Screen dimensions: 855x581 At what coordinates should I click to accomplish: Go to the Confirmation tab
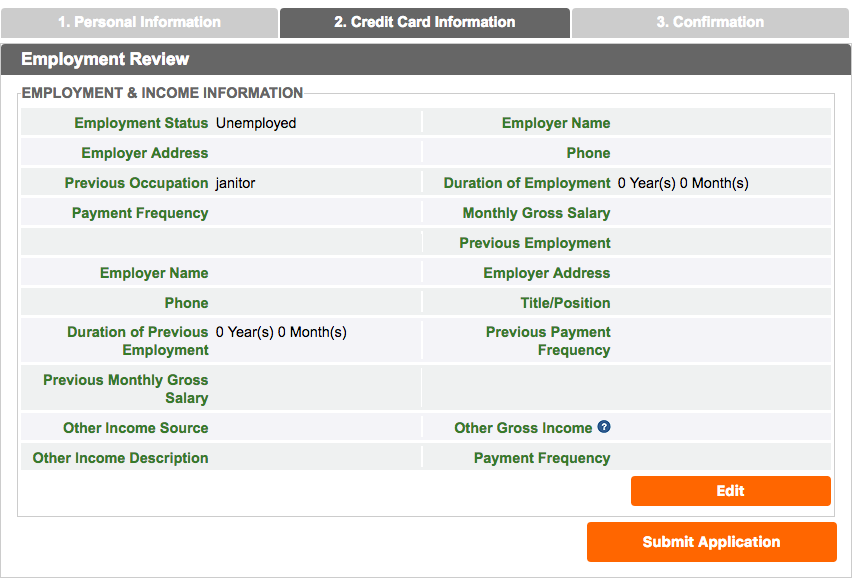(710, 22)
